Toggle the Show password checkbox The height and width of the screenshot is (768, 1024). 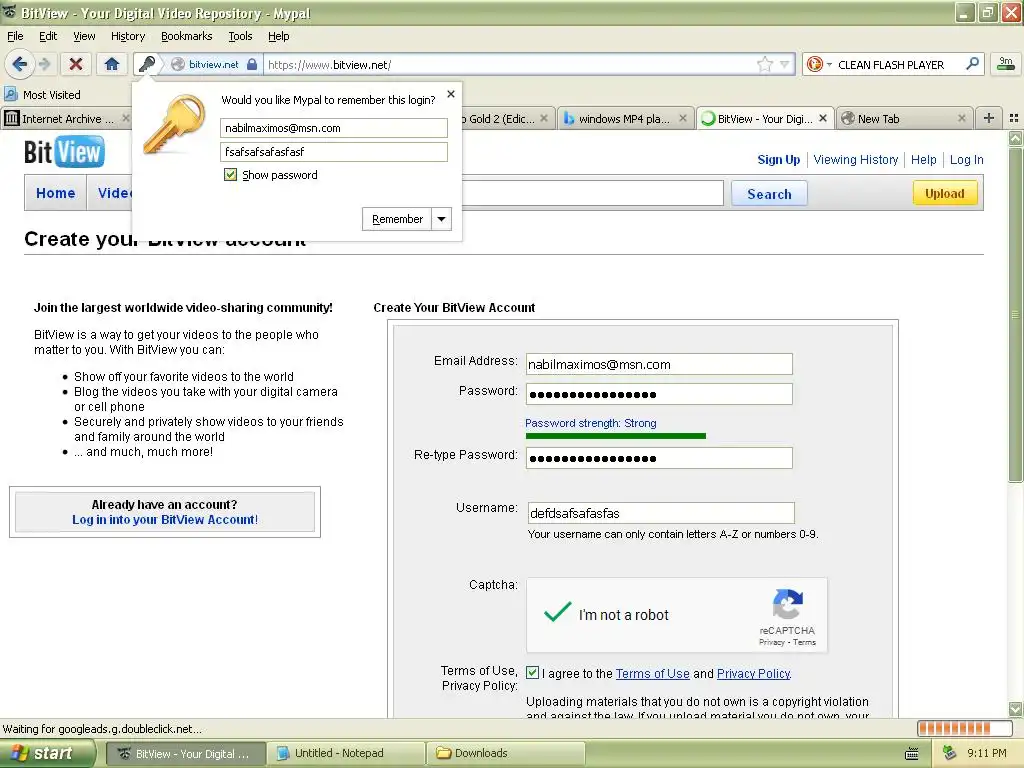pyautogui.click(x=230, y=174)
